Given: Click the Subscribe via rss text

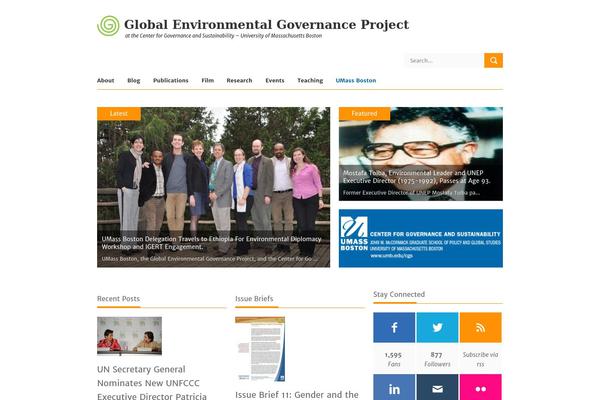Looking at the screenshot, I should coord(481,359).
